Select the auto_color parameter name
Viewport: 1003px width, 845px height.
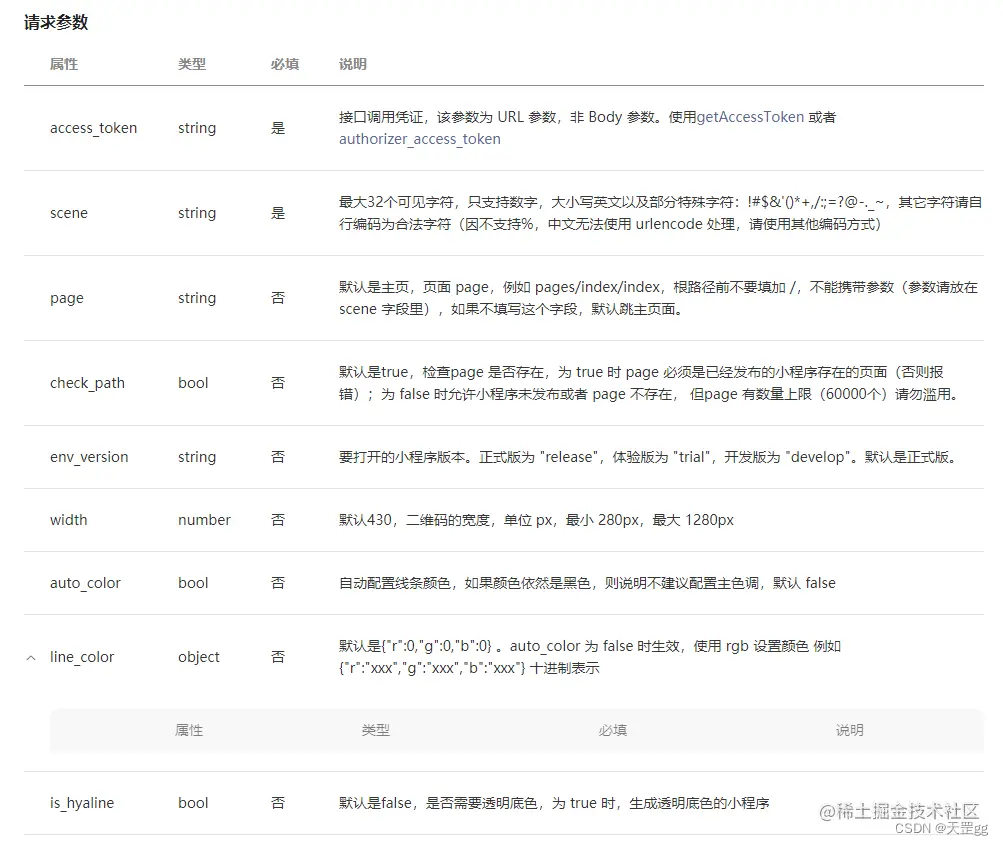[x=85, y=583]
